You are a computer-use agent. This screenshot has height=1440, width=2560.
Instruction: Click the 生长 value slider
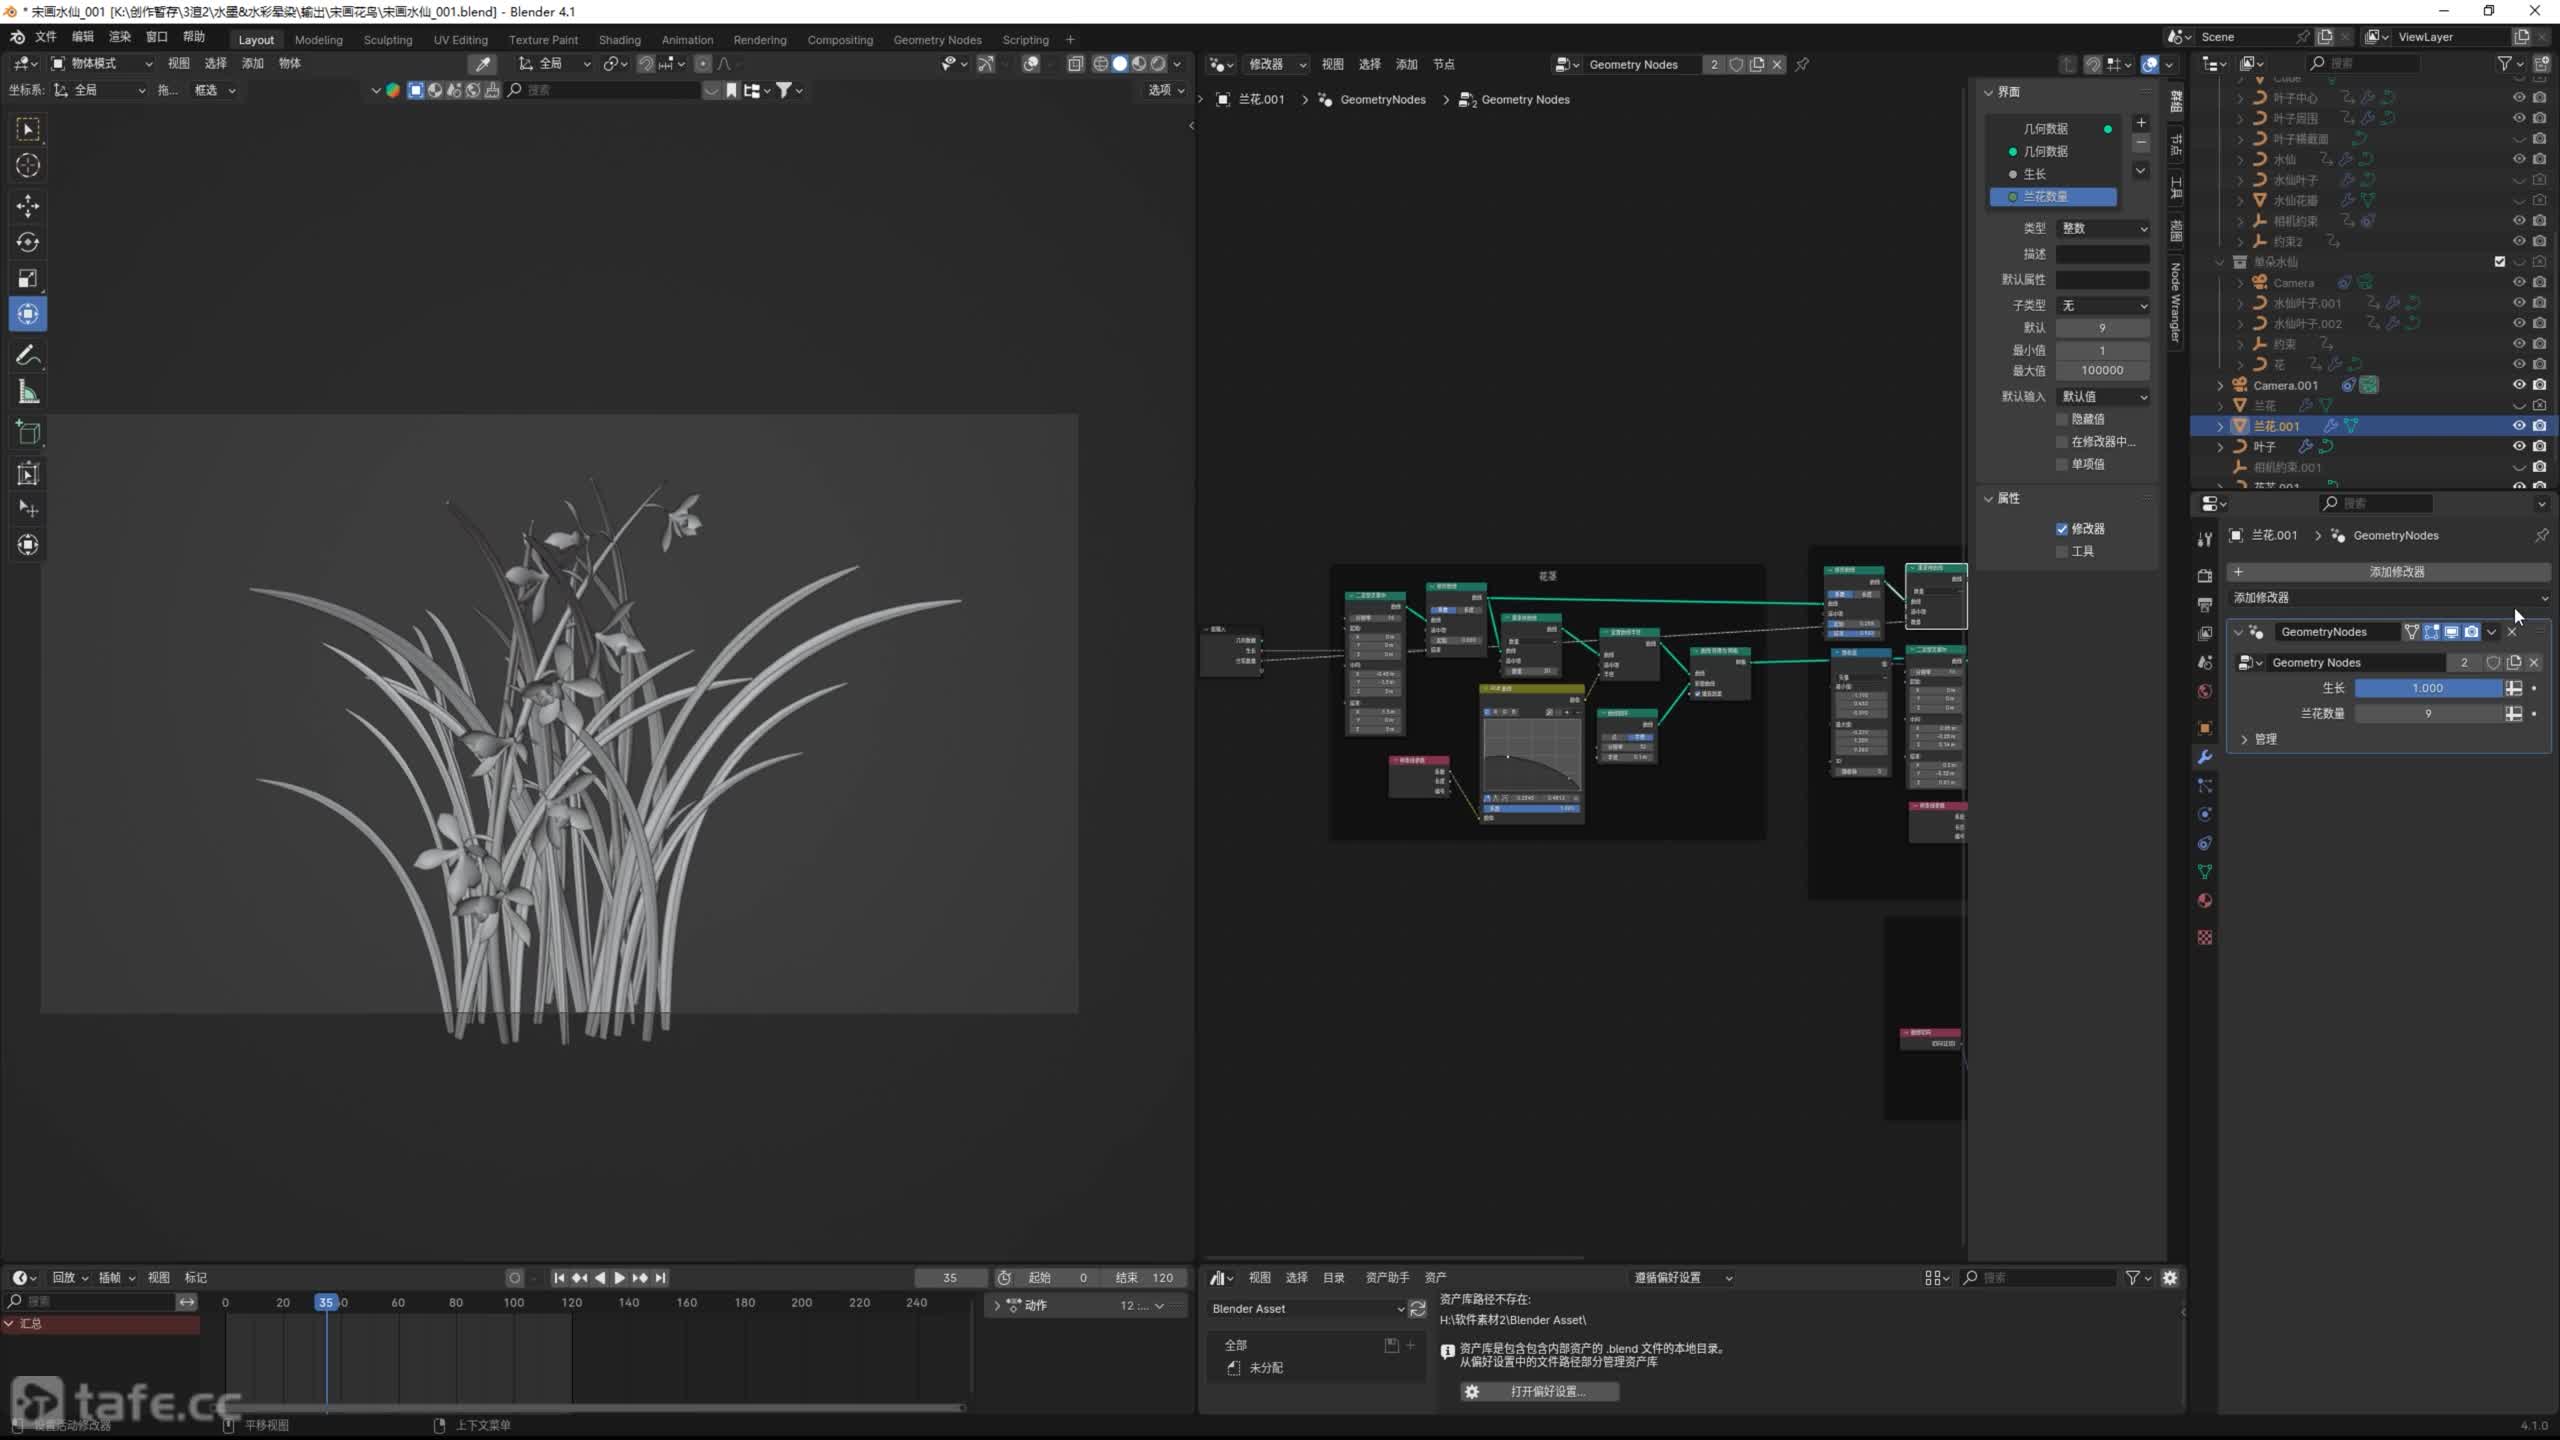(x=2427, y=688)
